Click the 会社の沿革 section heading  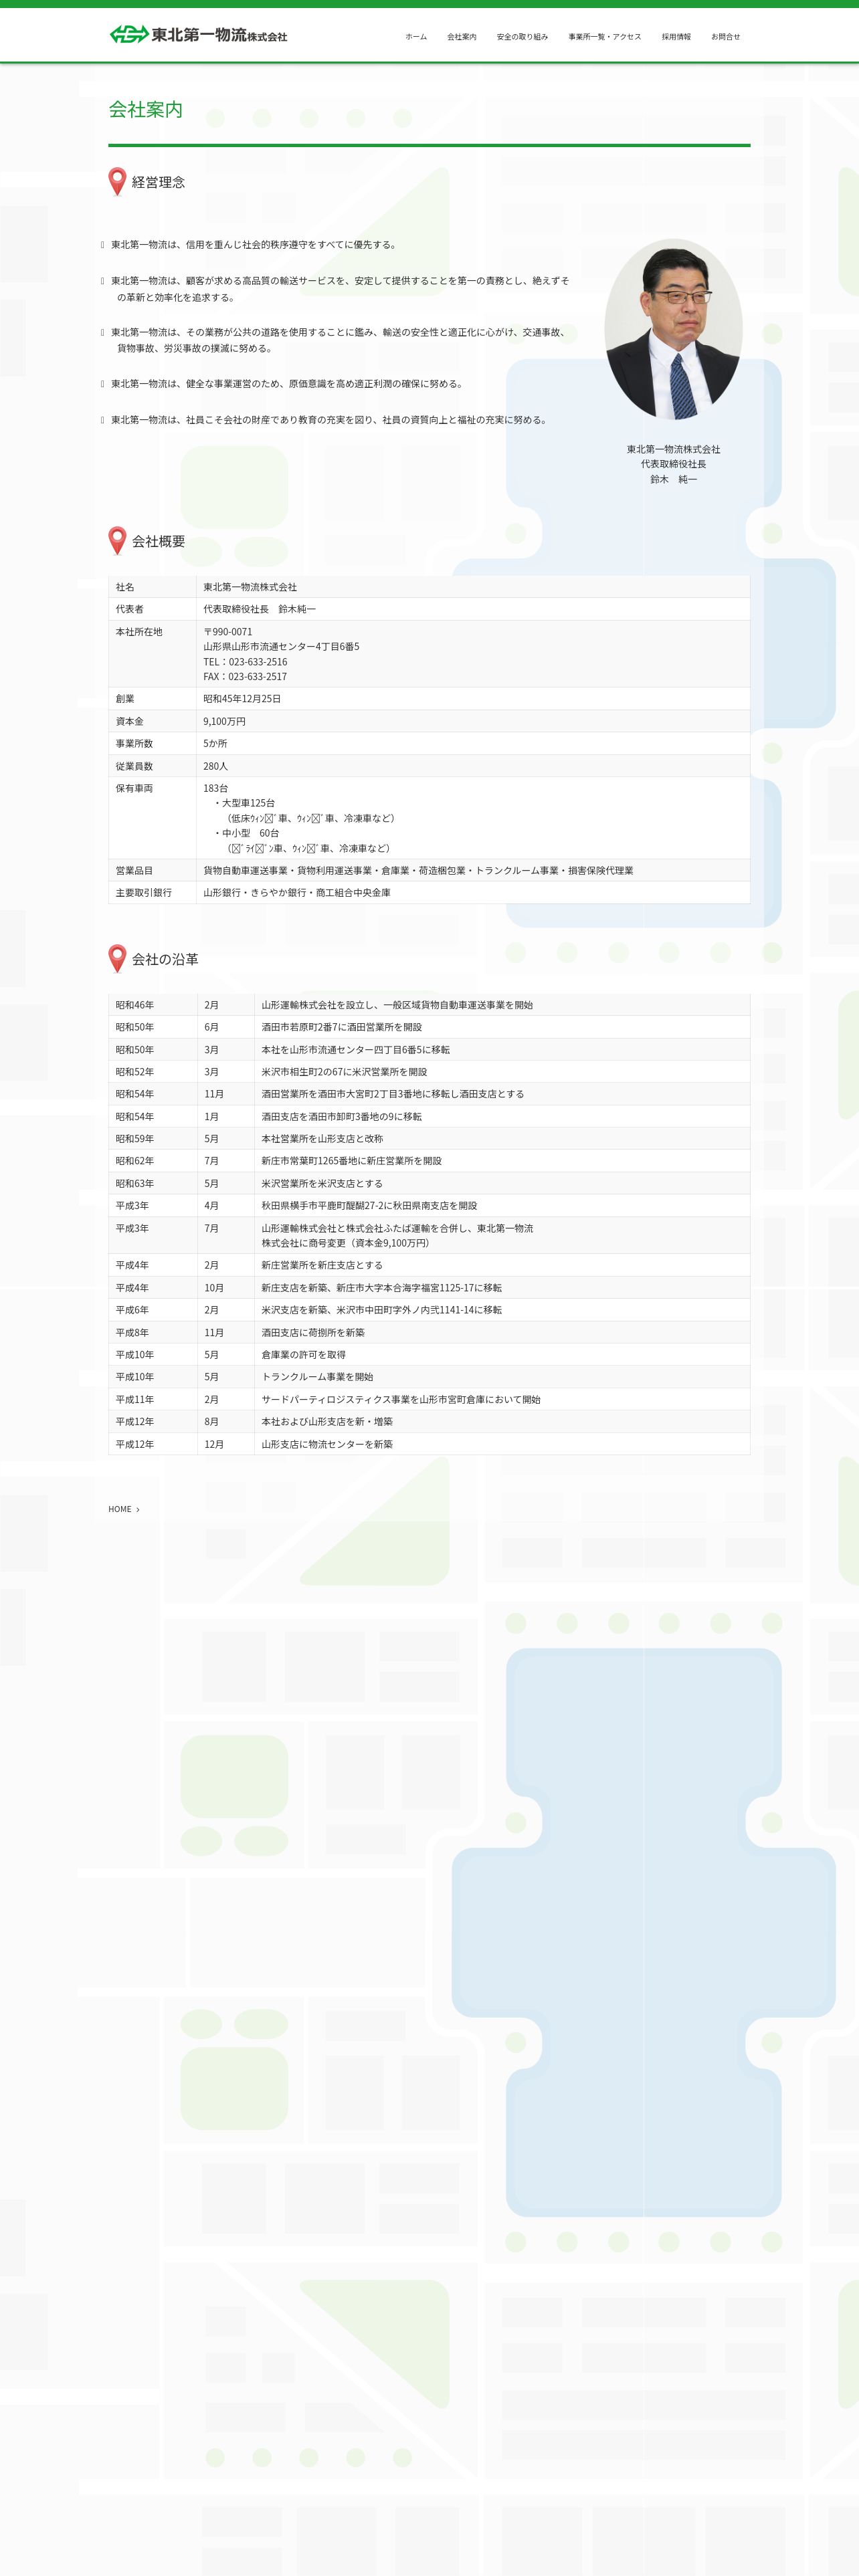point(165,959)
